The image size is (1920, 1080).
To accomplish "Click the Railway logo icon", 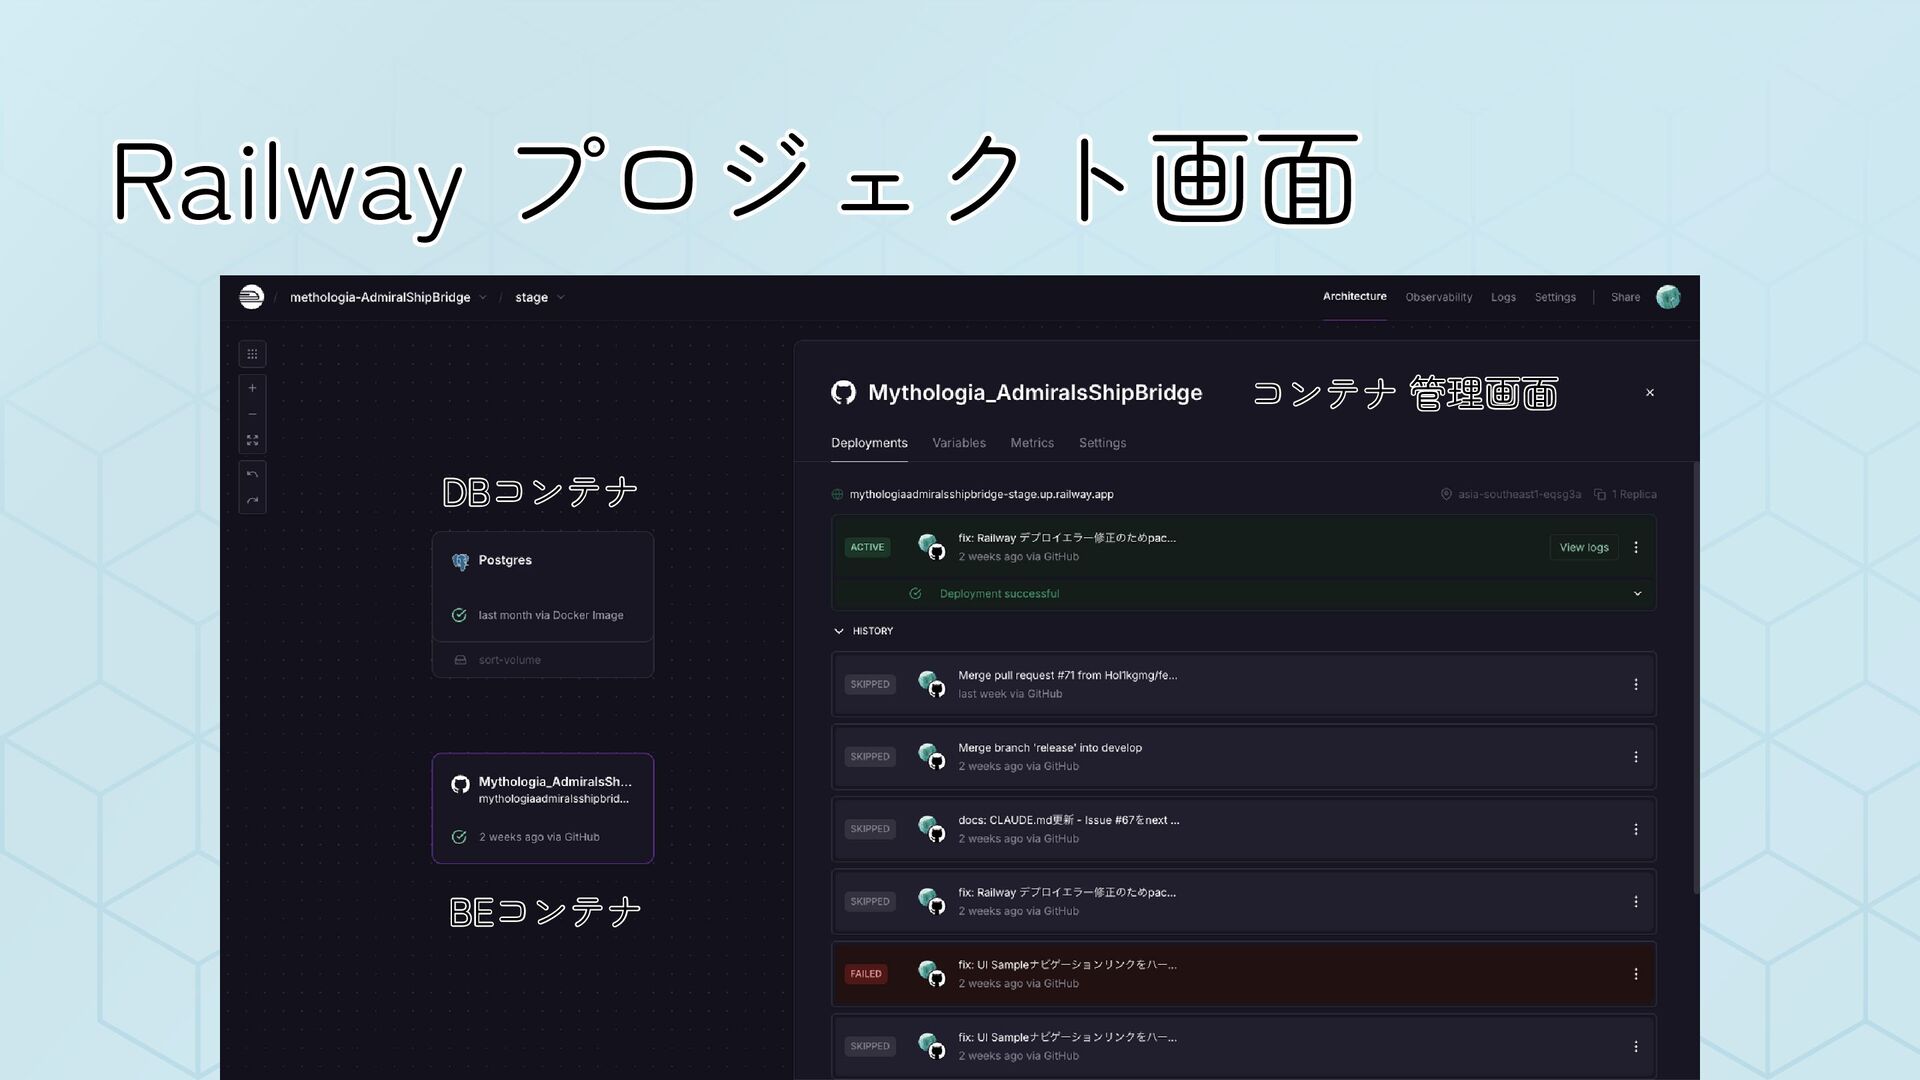I will pos(251,297).
